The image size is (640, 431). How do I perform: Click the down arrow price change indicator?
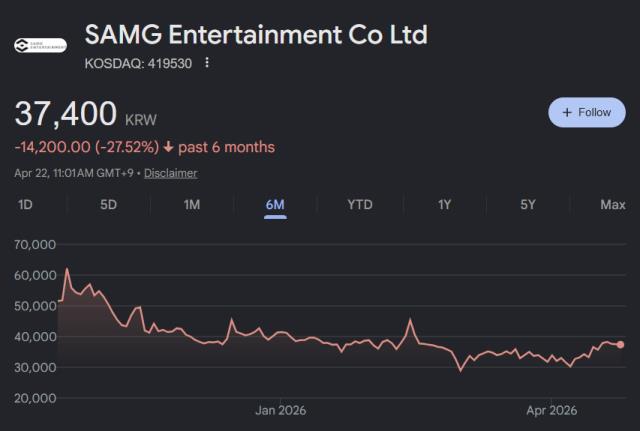coord(168,147)
